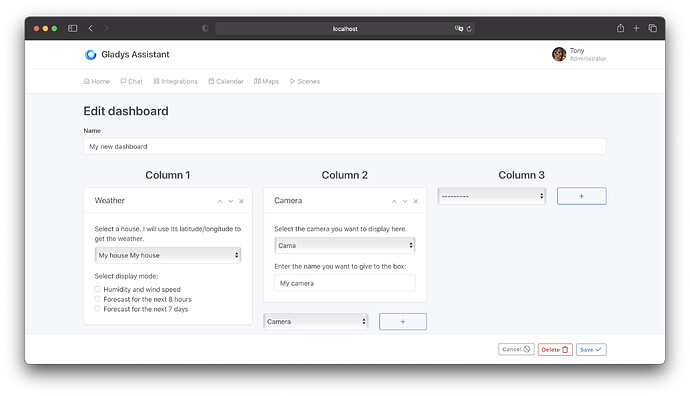Click the privacy shield icon

point(205,28)
